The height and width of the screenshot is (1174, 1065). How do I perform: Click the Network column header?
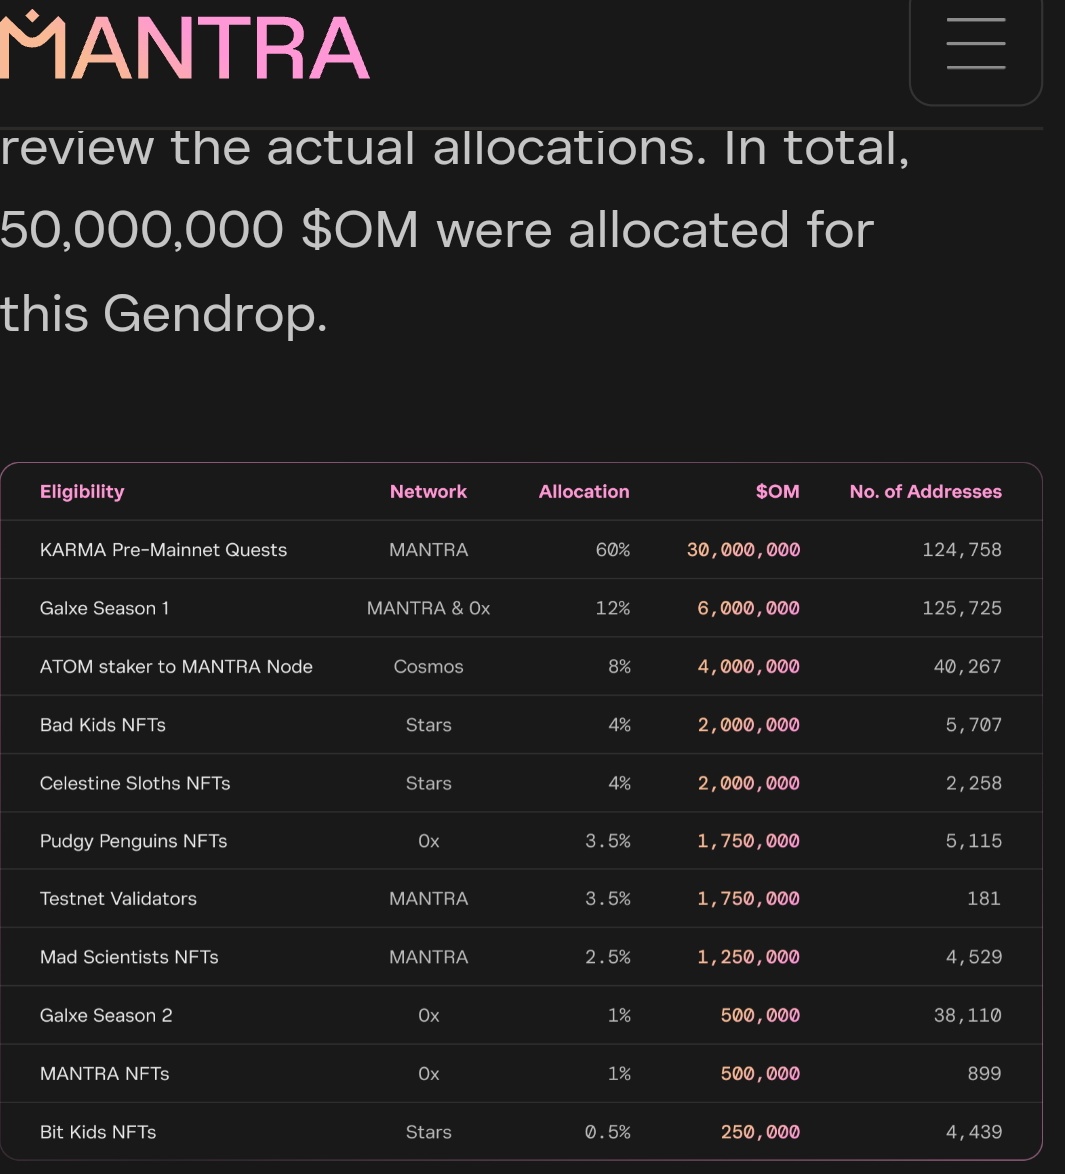pos(428,491)
